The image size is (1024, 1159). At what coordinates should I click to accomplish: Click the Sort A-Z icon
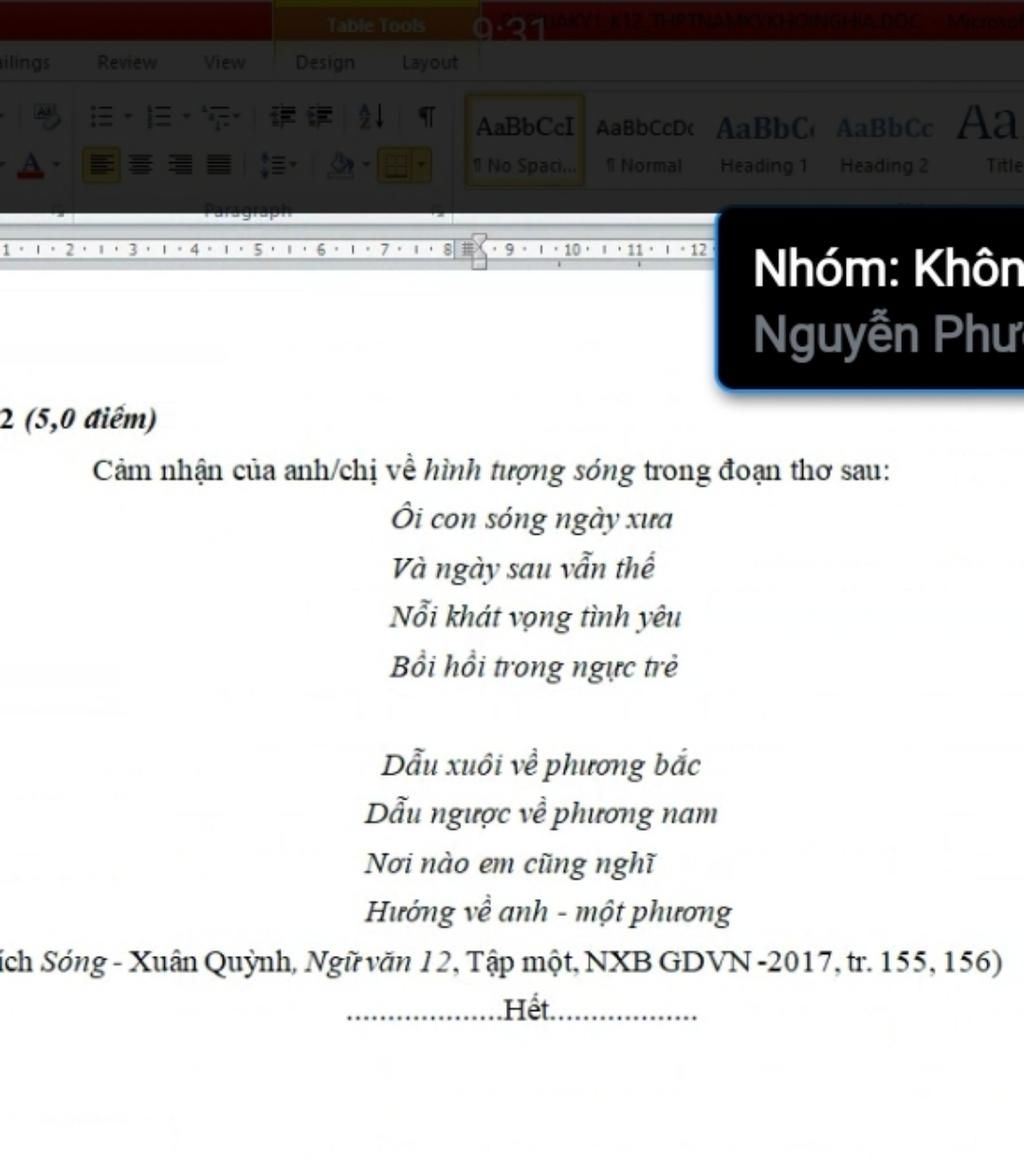(371, 117)
